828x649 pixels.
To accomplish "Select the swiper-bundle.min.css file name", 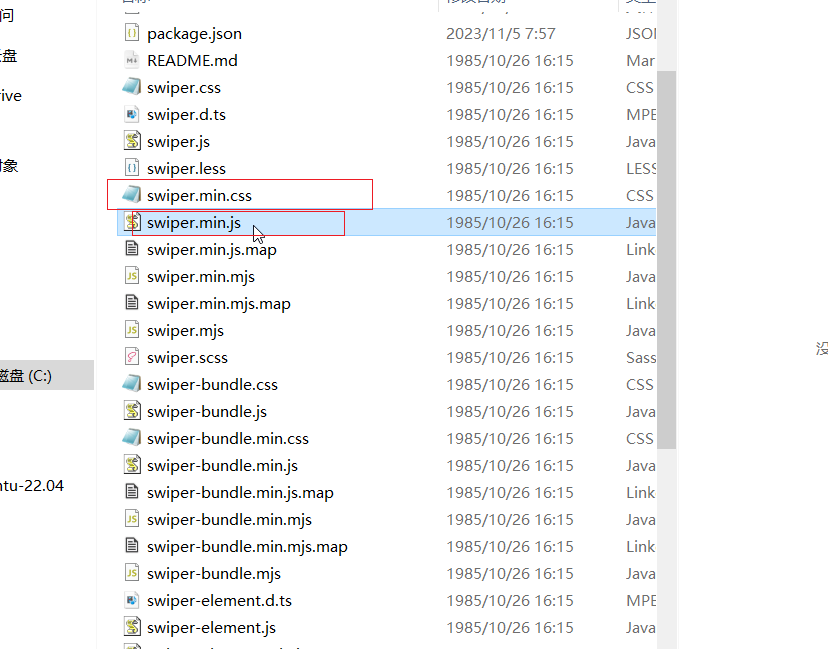I will 228,438.
